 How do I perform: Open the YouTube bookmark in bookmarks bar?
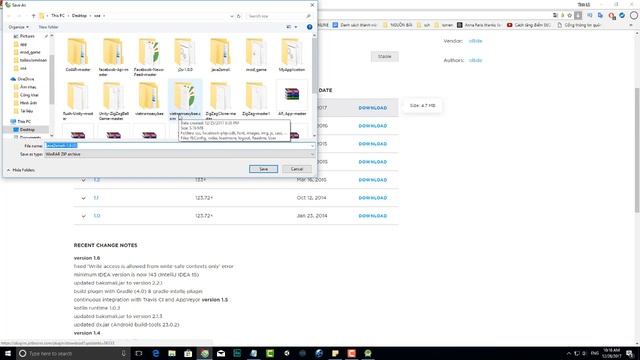[x=529, y=25]
